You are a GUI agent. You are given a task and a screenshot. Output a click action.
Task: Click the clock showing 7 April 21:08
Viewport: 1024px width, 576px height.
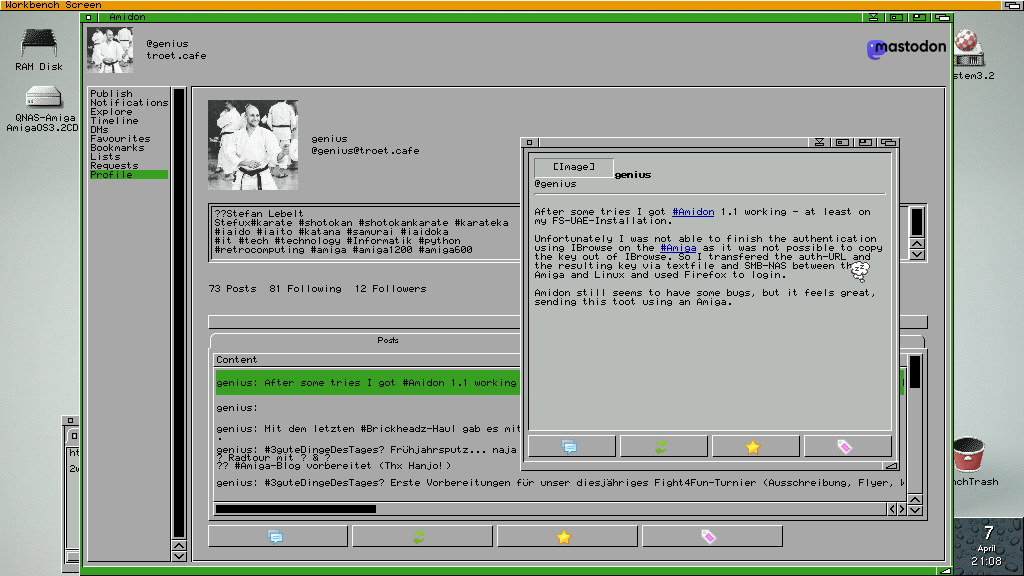[x=987, y=546]
